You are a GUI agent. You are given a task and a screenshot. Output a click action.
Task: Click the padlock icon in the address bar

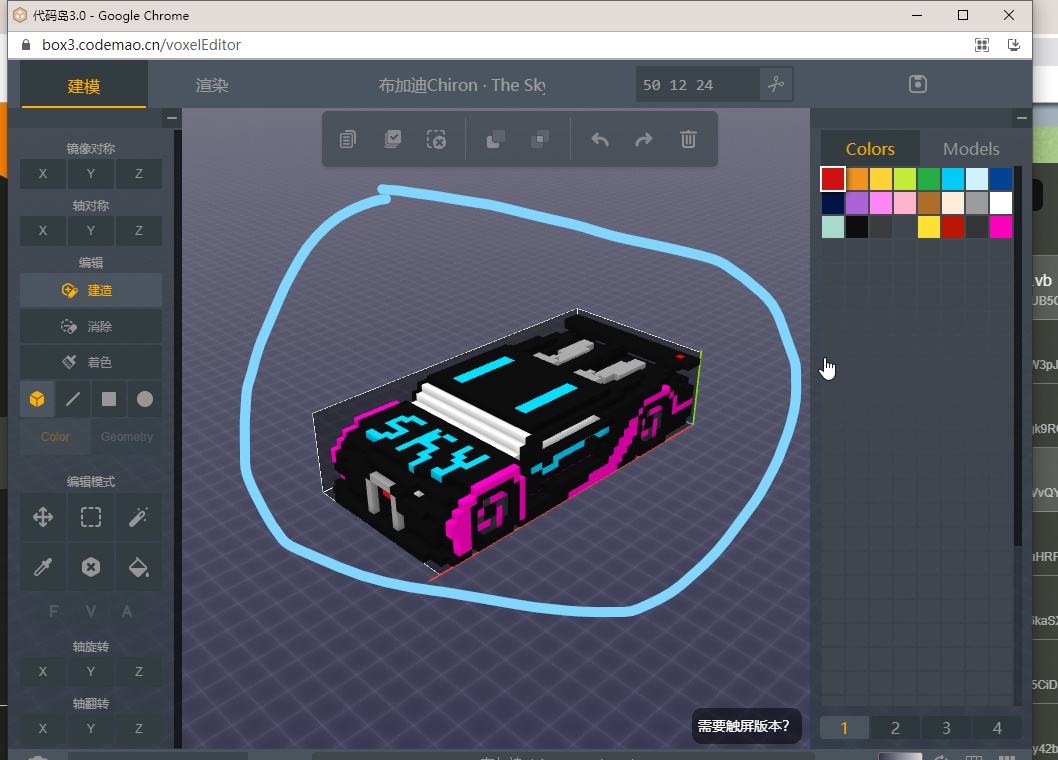tap(26, 45)
